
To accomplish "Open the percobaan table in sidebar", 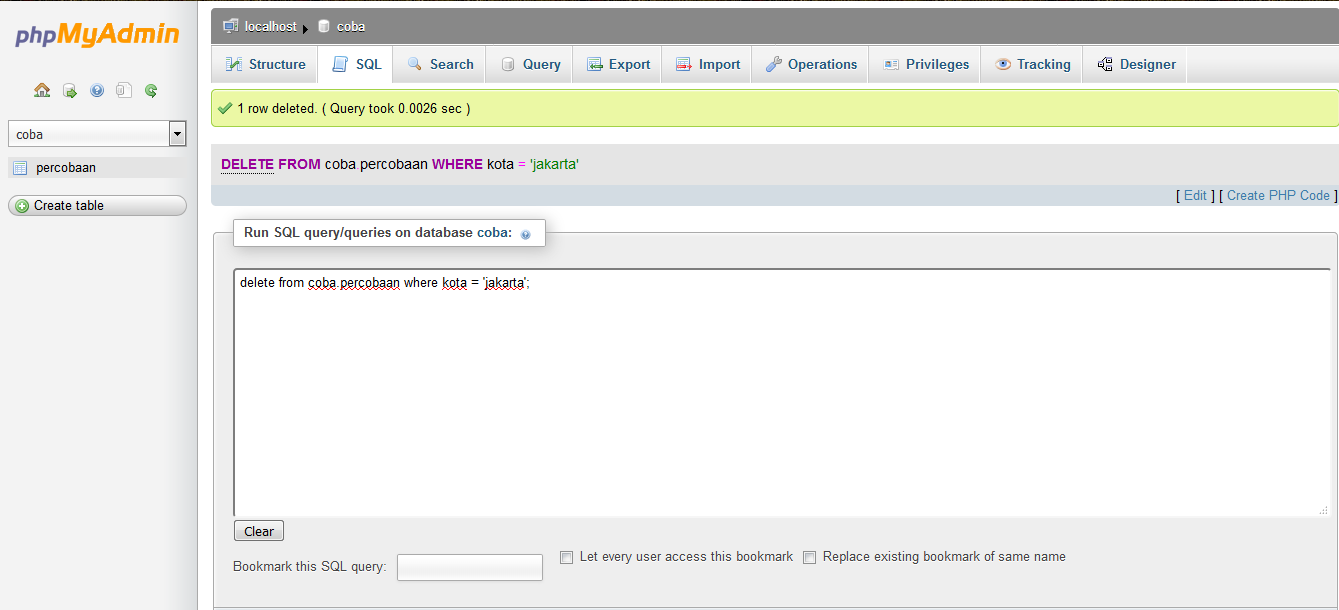I will [66, 168].
